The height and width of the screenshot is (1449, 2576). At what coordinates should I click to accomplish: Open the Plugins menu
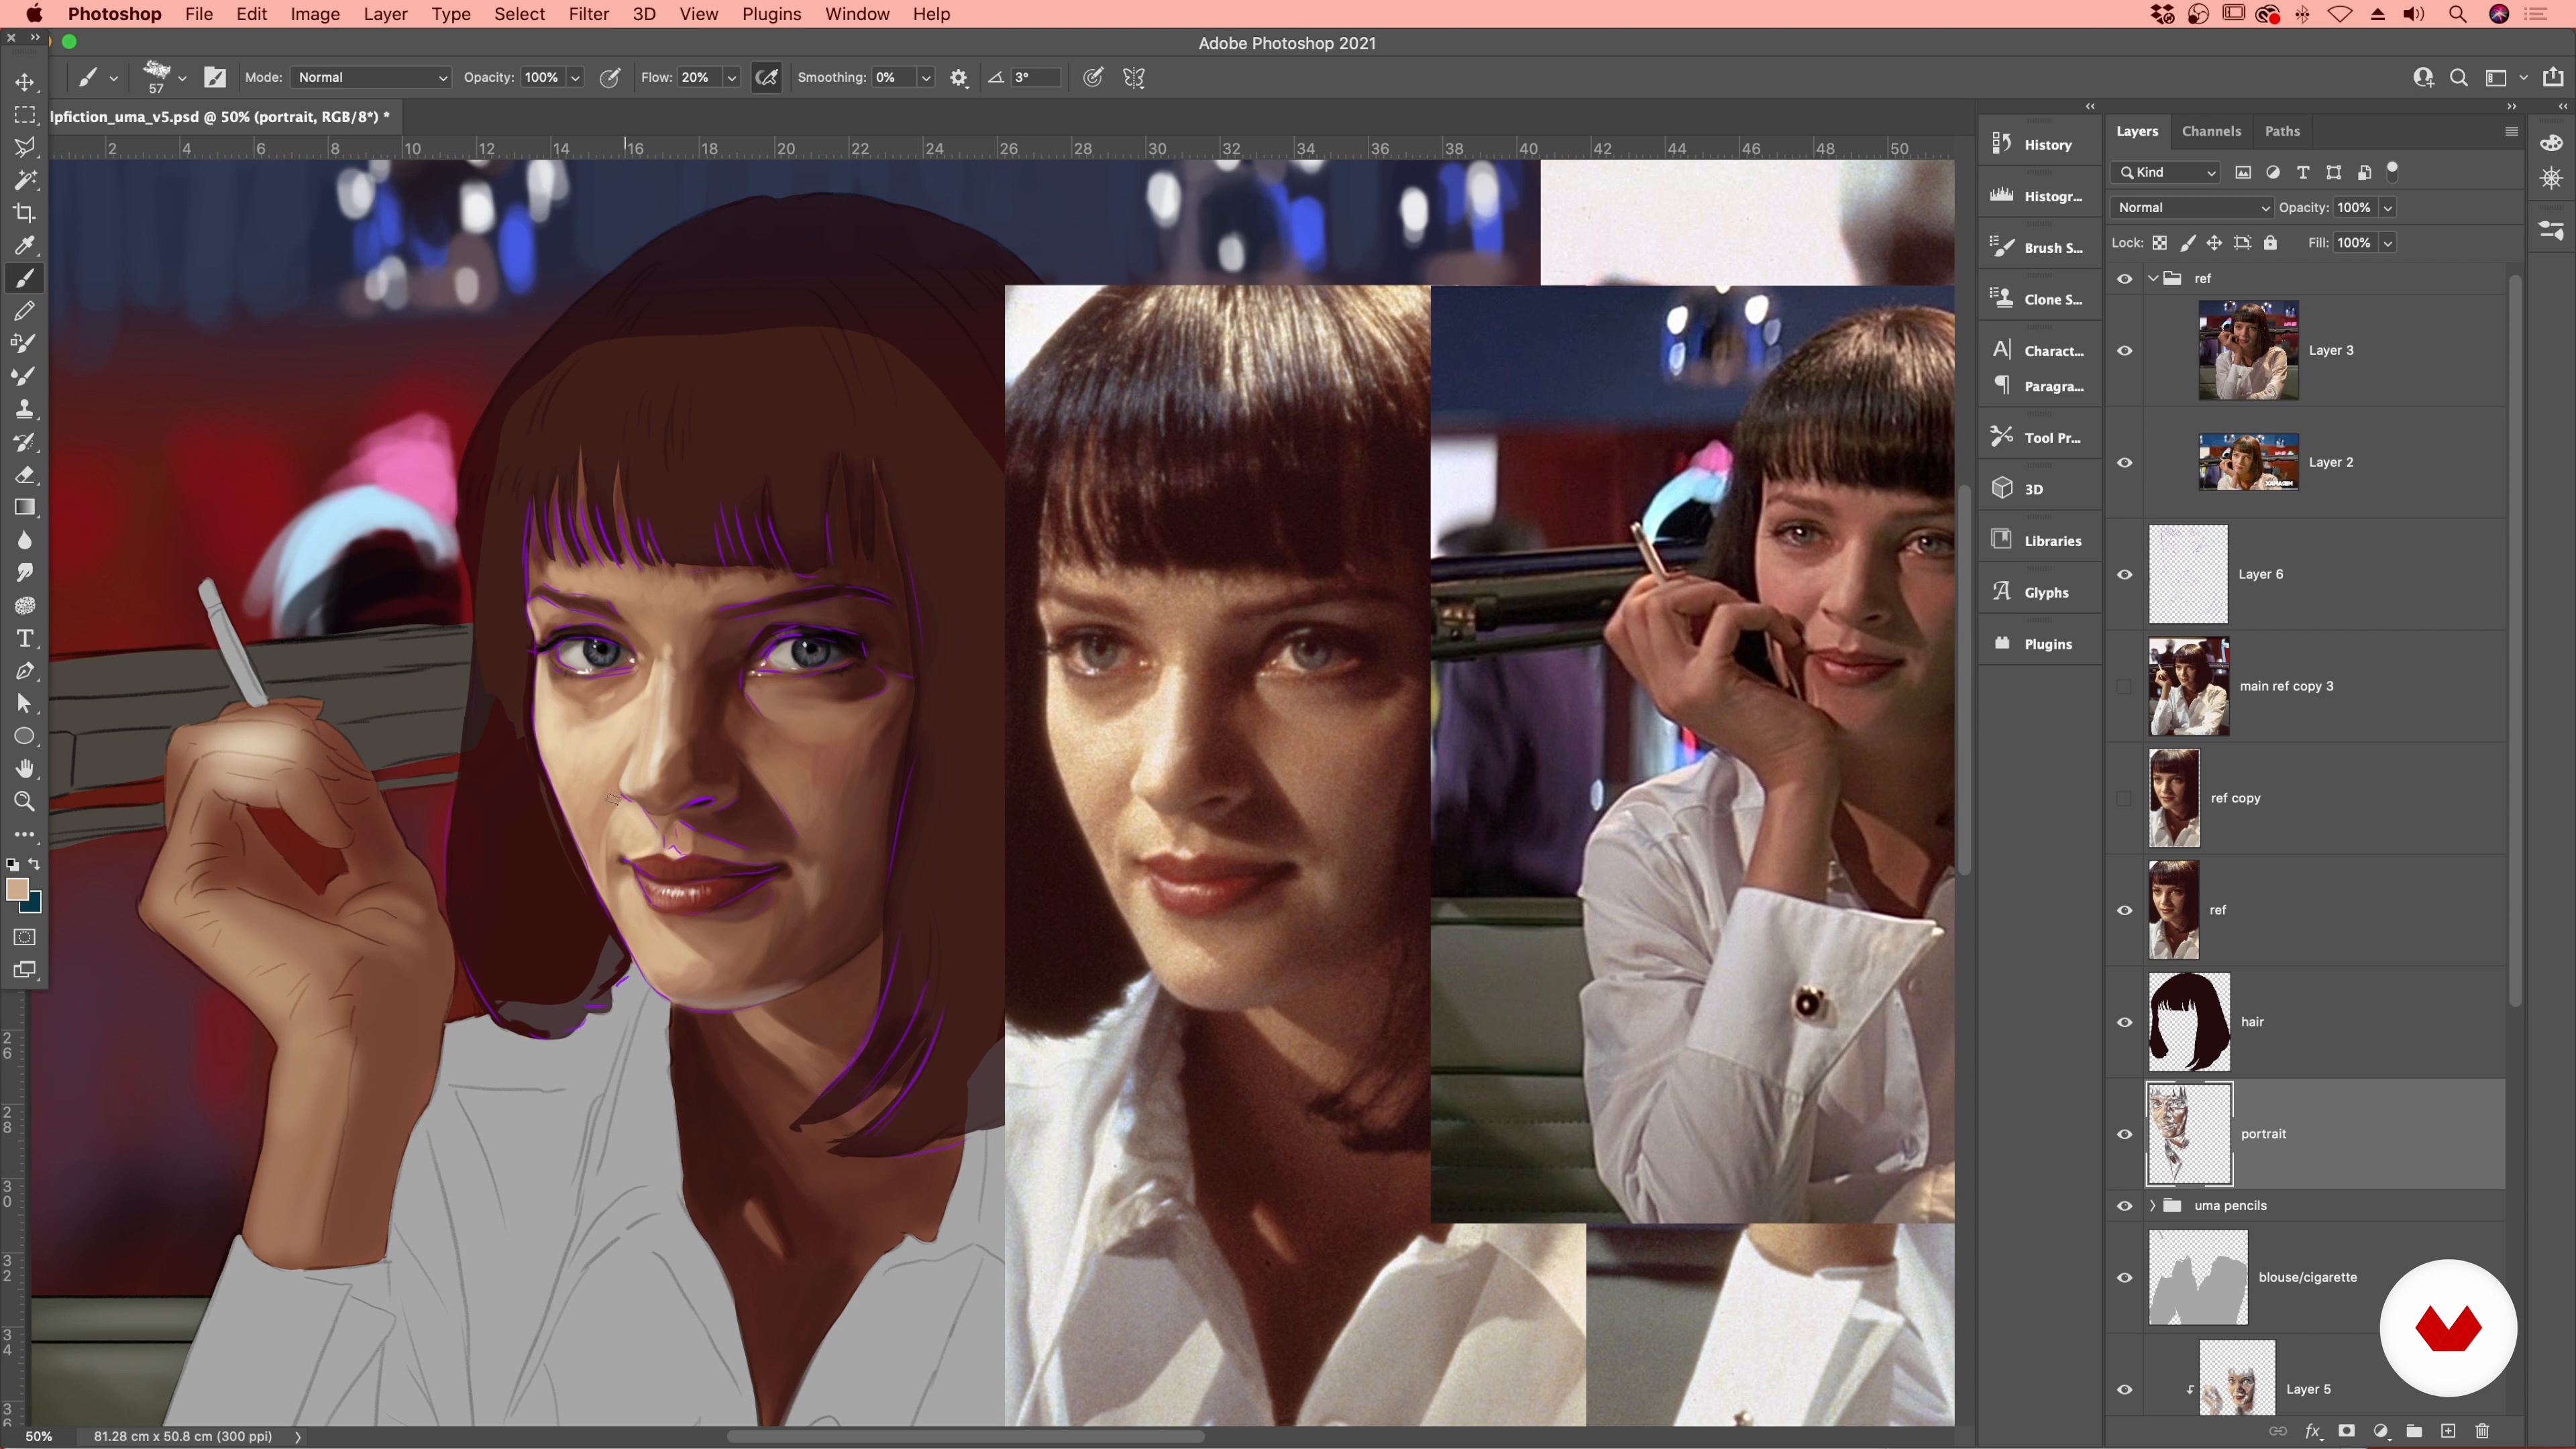click(x=771, y=14)
